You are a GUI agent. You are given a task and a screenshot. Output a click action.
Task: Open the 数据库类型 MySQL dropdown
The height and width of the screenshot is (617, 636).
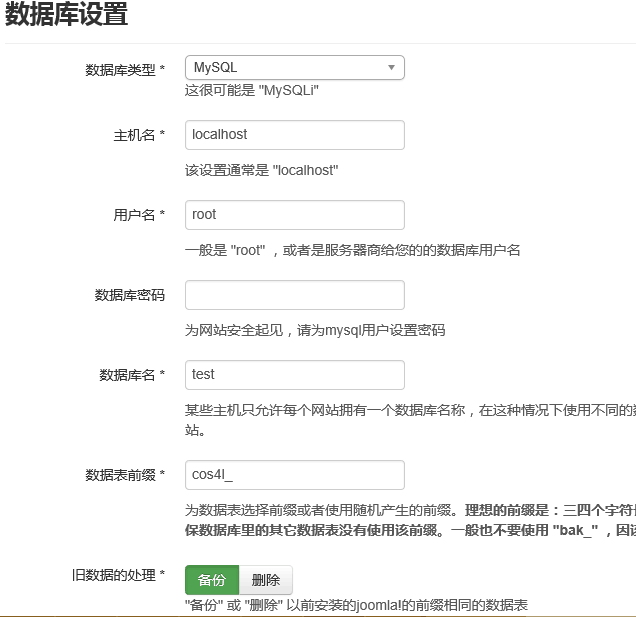point(294,67)
